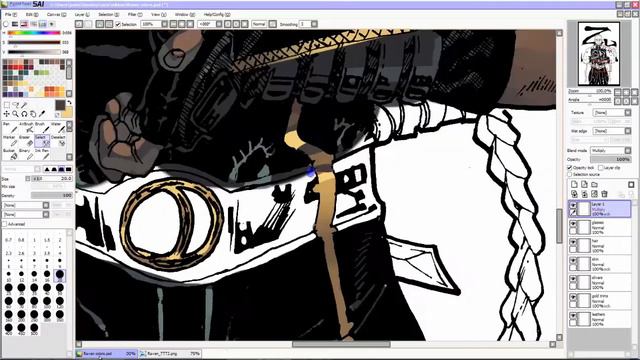The width and height of the screenshot is (640, 360).
Task: Click the brush Density slider
Action: tap(52, 196)
